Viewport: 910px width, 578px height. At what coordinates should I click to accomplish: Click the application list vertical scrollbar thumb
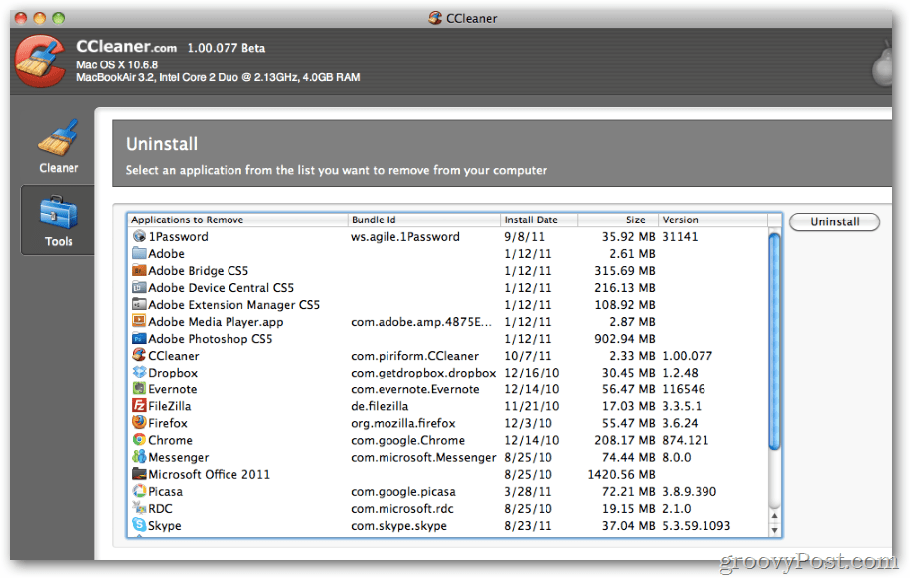[774, 341]
